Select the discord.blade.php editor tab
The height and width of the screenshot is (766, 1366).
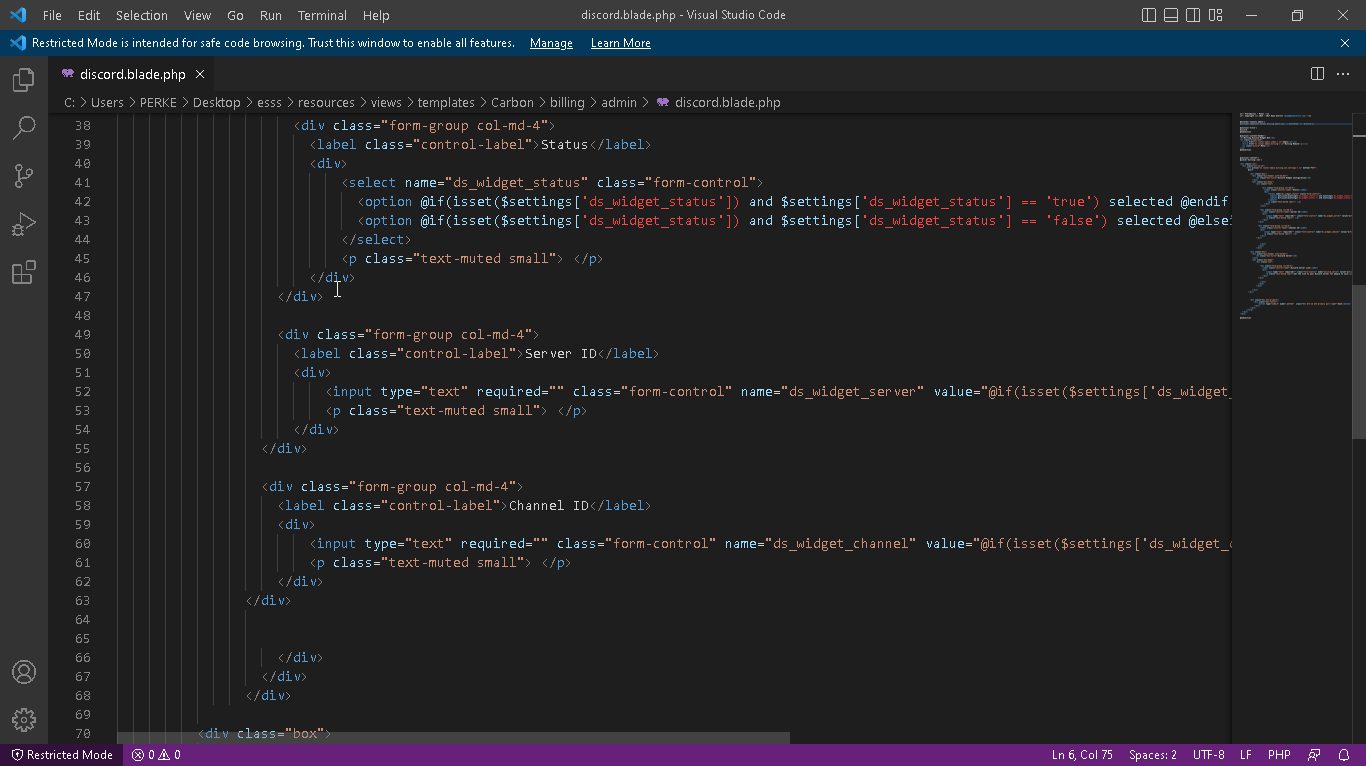[x=131, y=74]
